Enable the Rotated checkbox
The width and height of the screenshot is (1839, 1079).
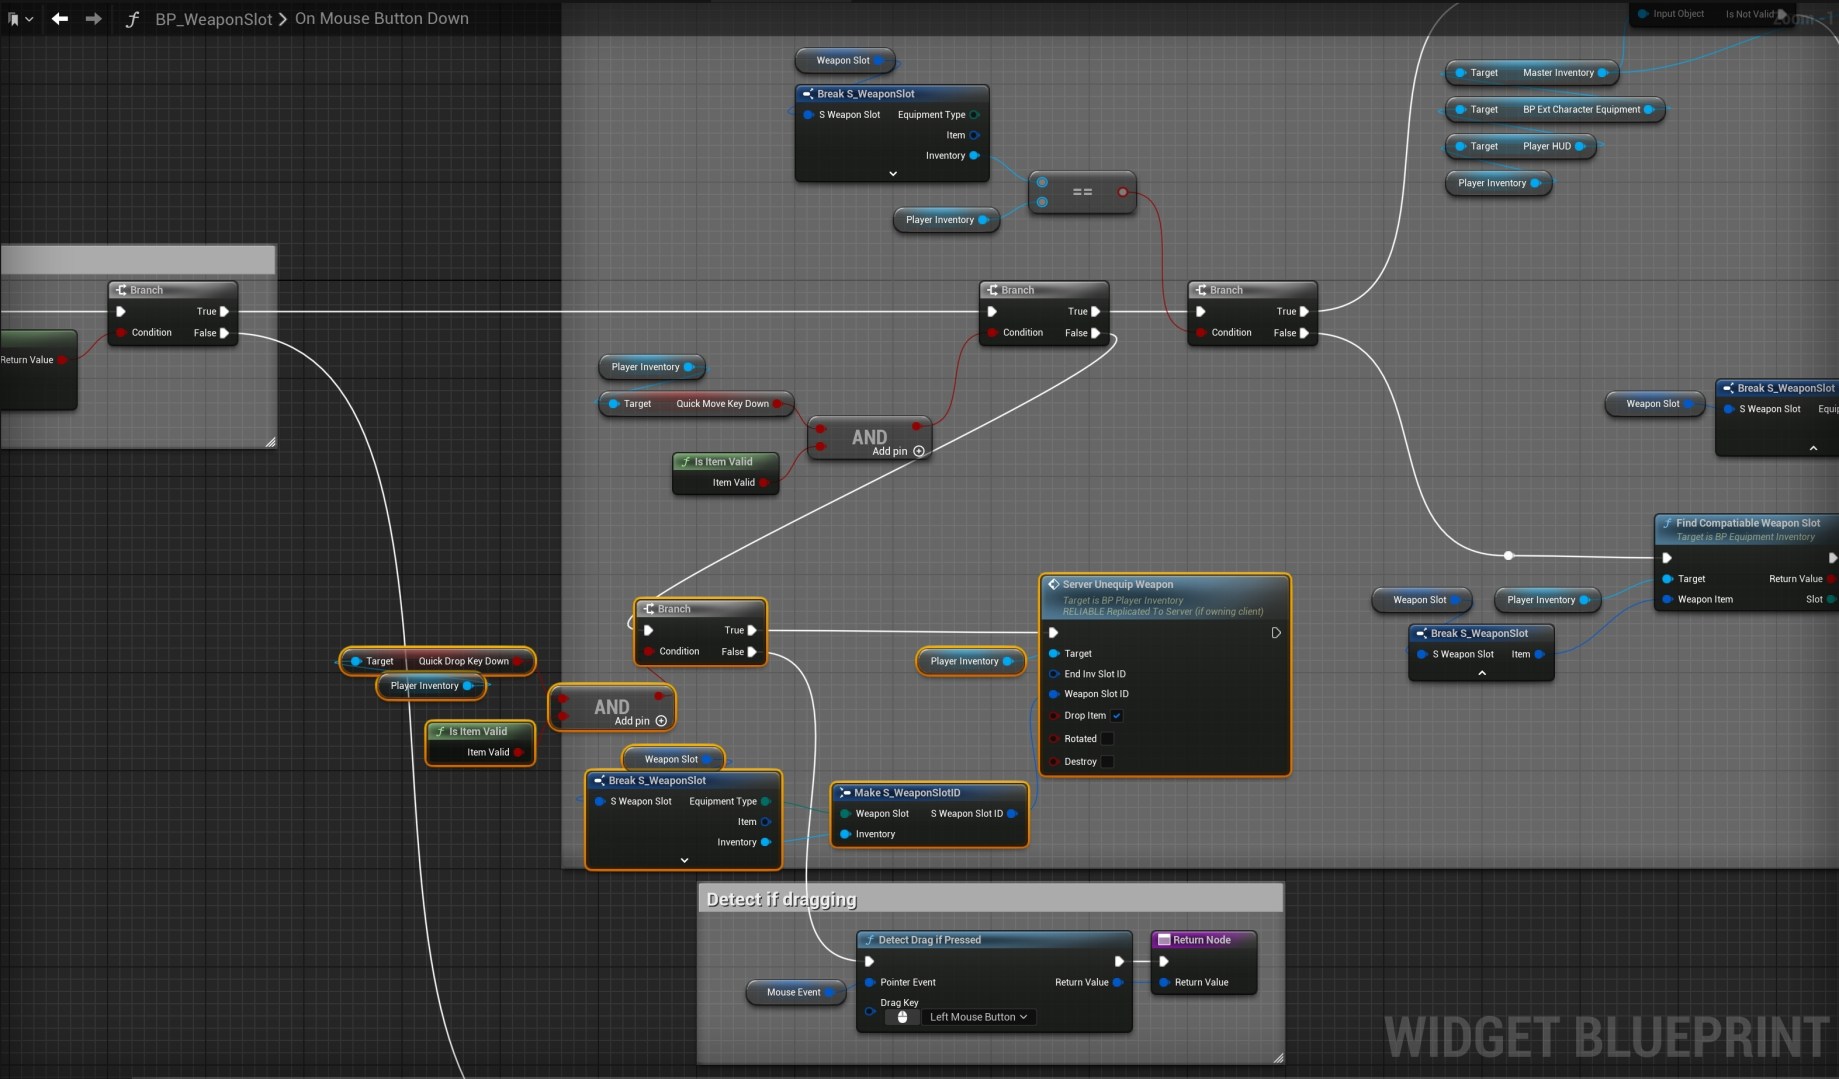1107,739
